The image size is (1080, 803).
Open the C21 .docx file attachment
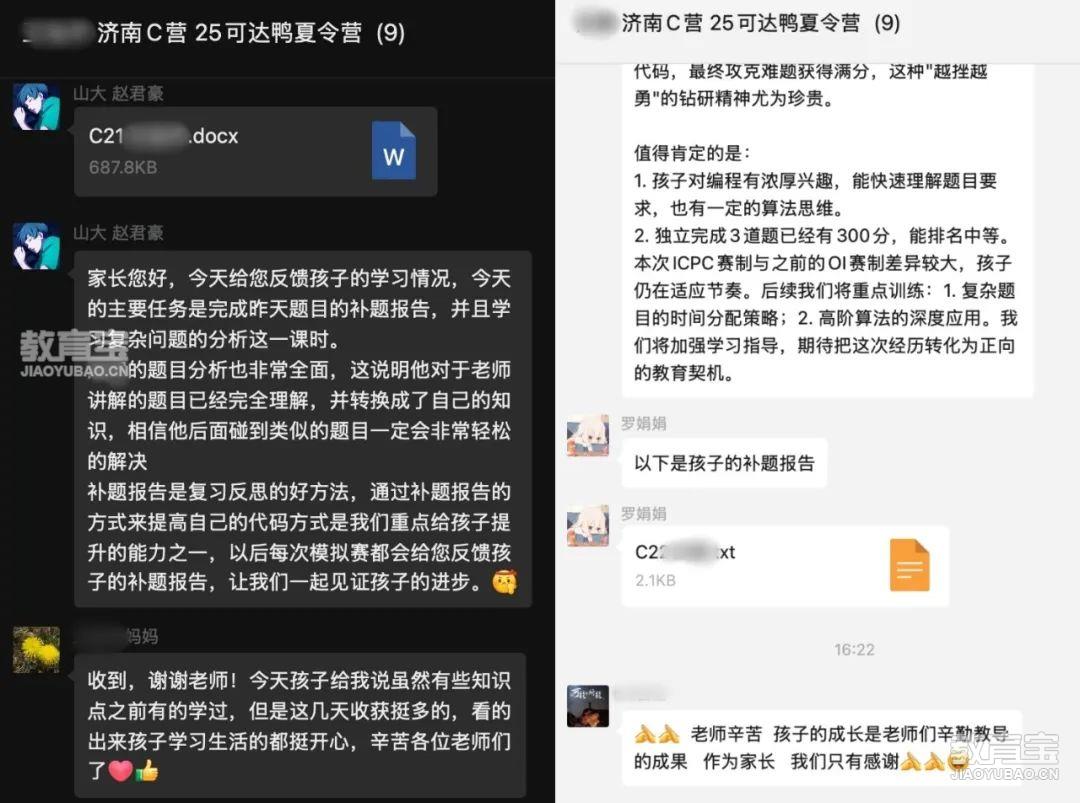coord(256,152)
